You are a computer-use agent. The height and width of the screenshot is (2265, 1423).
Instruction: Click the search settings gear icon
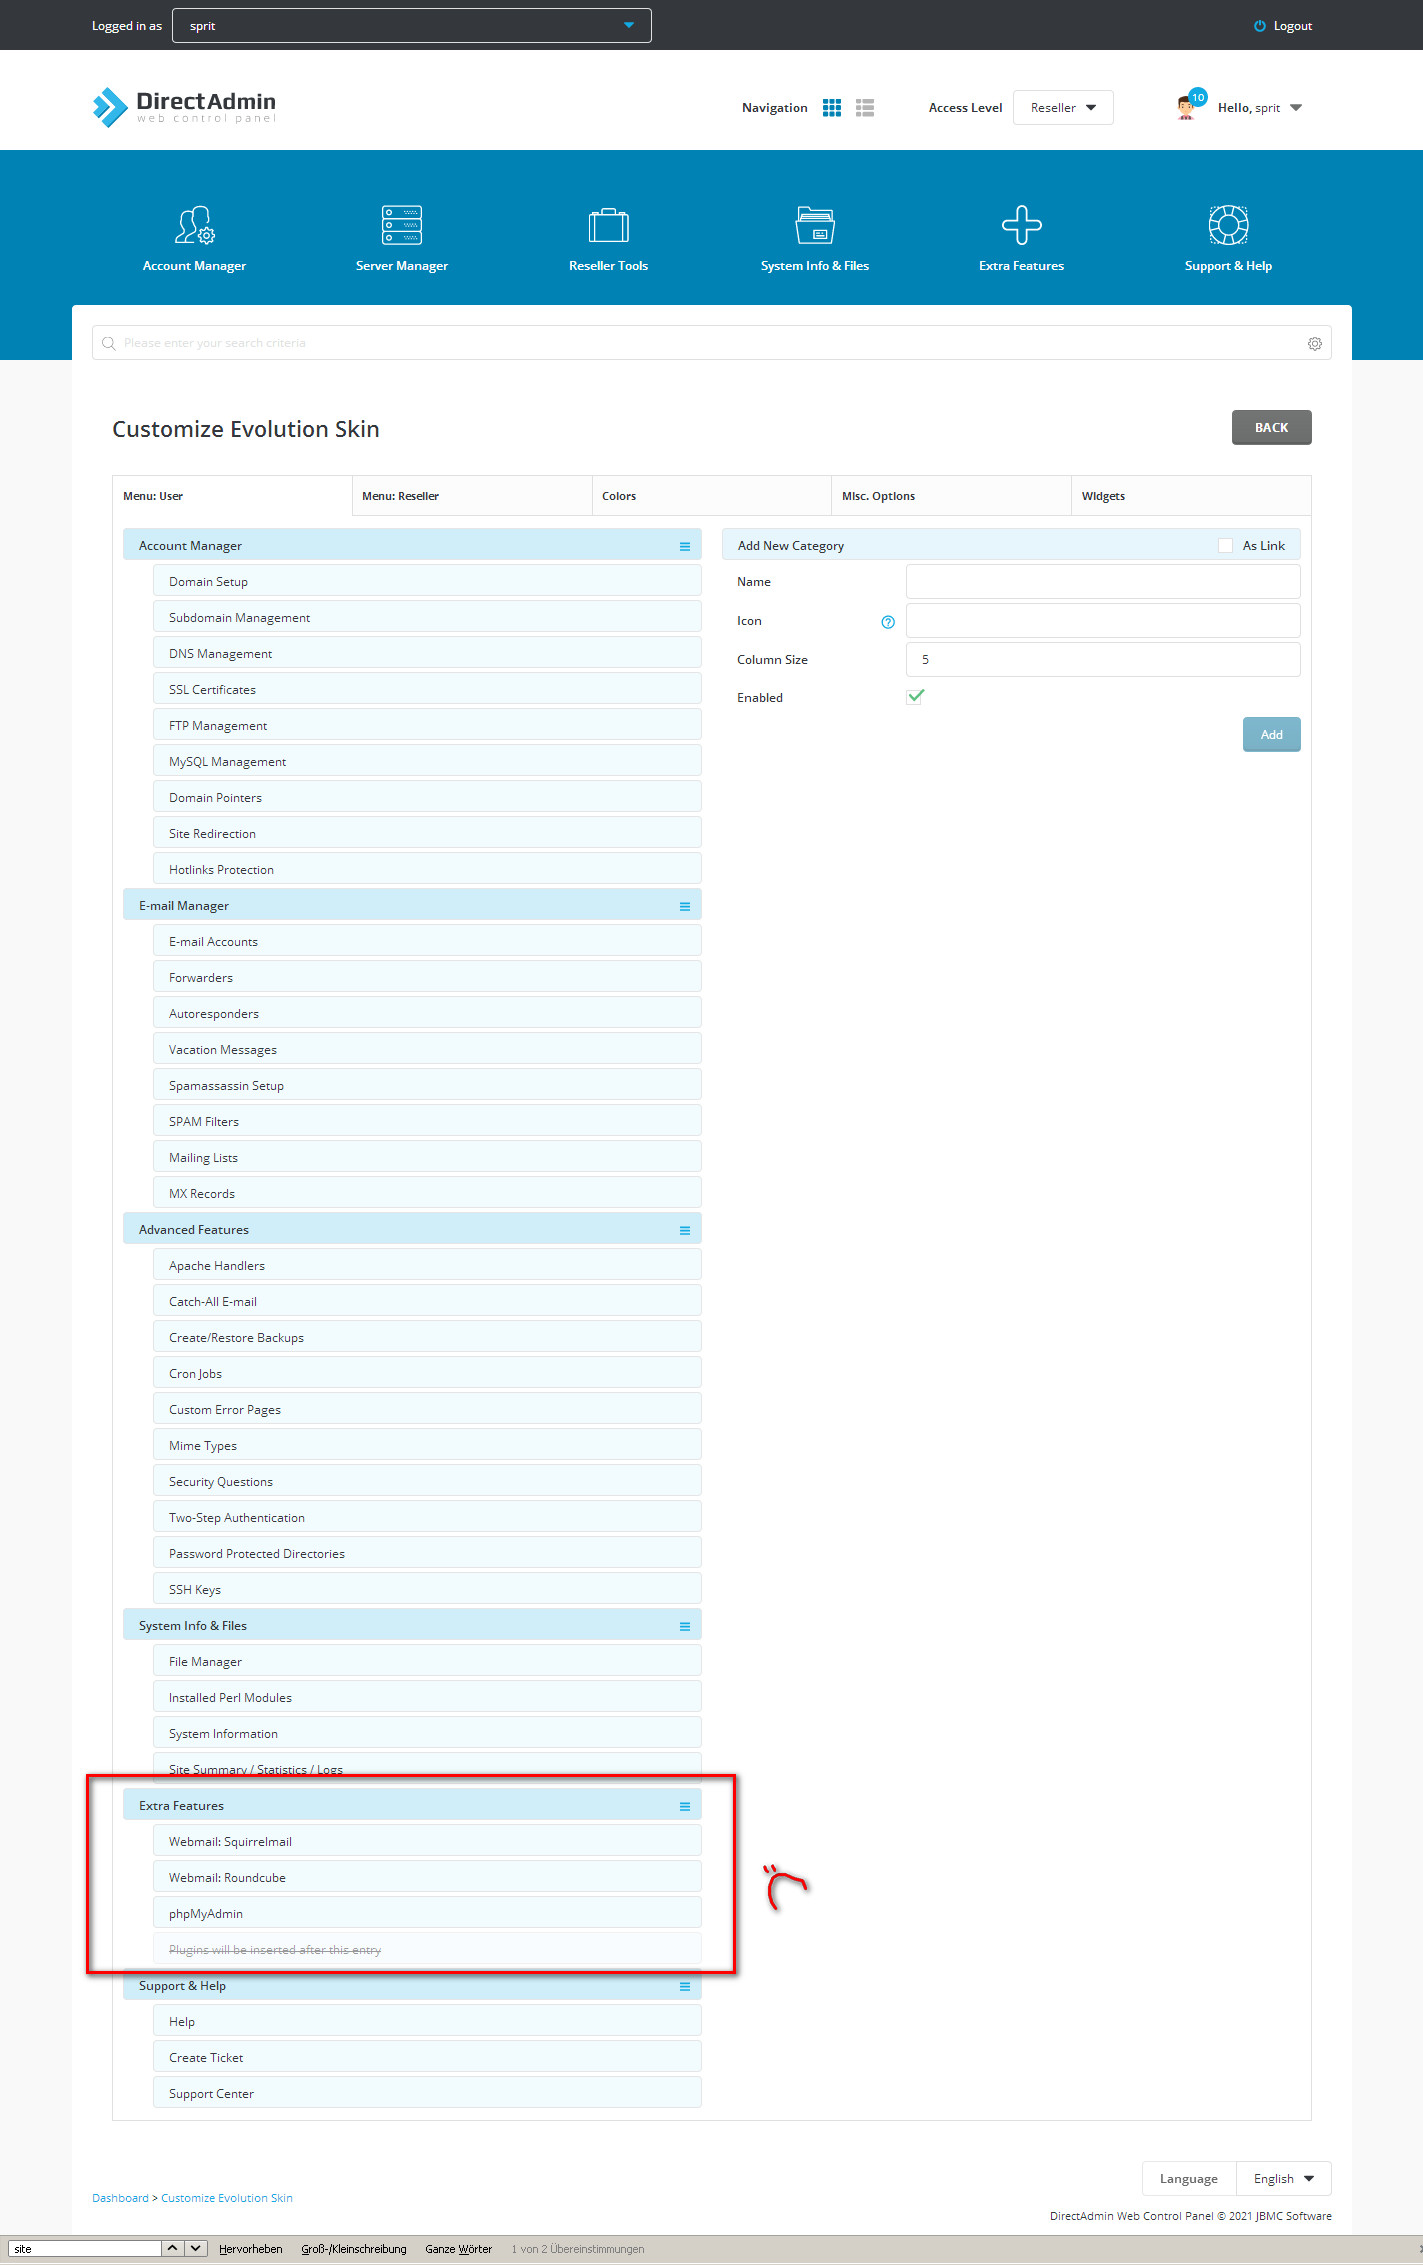(x=1314, y=344)
